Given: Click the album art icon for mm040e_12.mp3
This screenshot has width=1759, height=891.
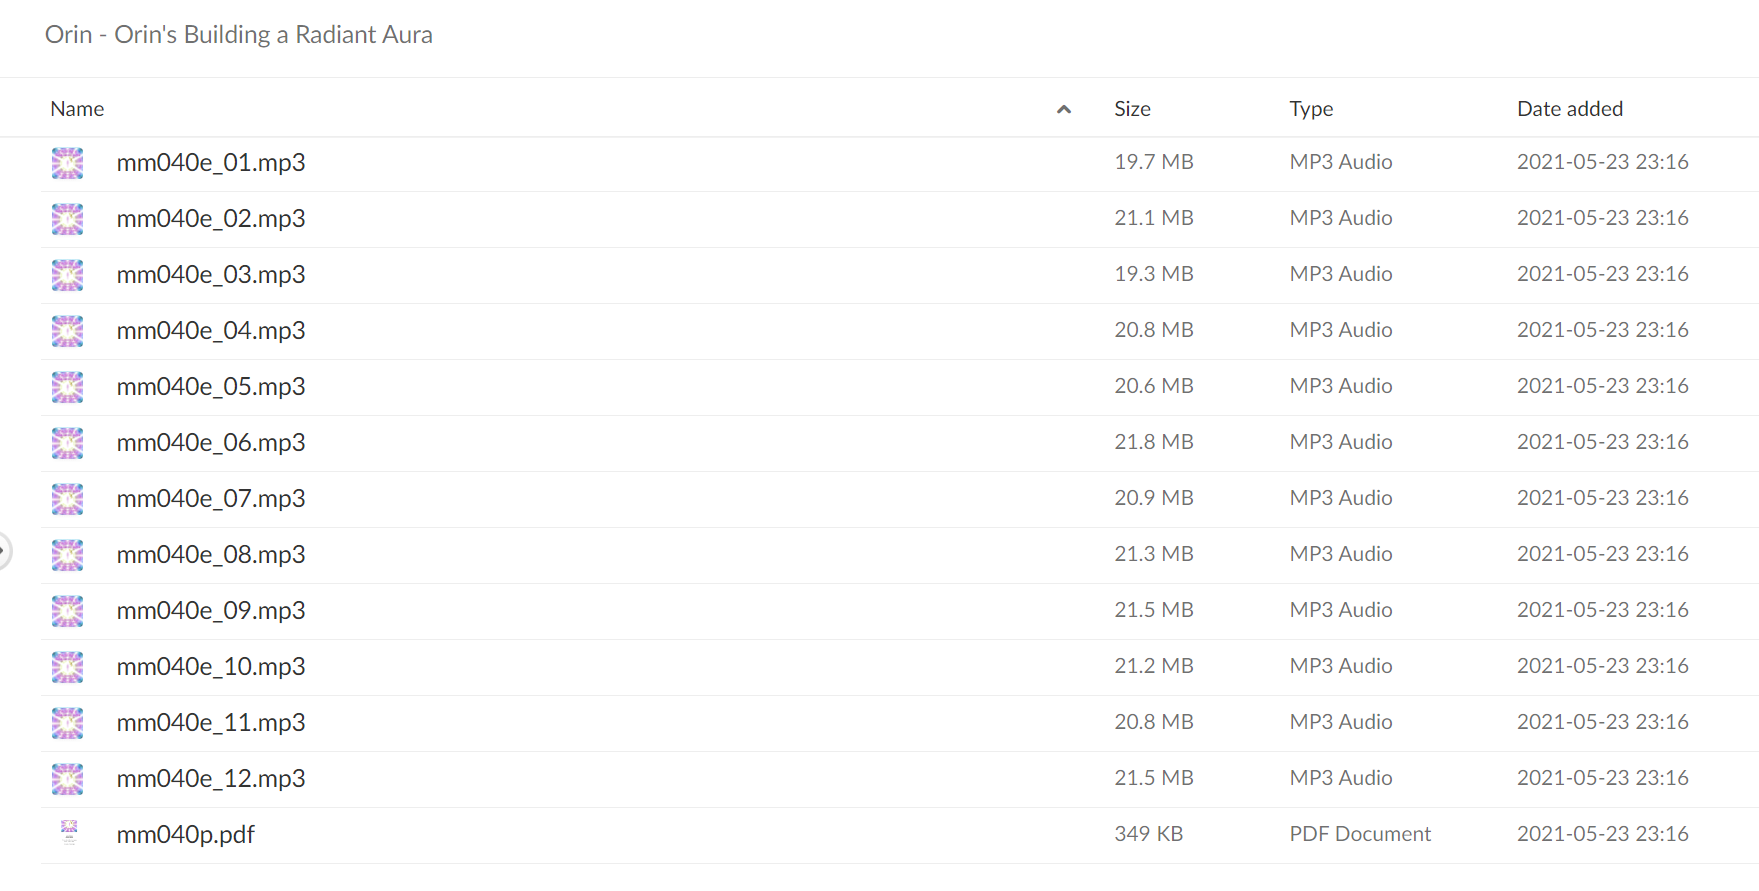Looking at the screenshot, I should point(68,779).
